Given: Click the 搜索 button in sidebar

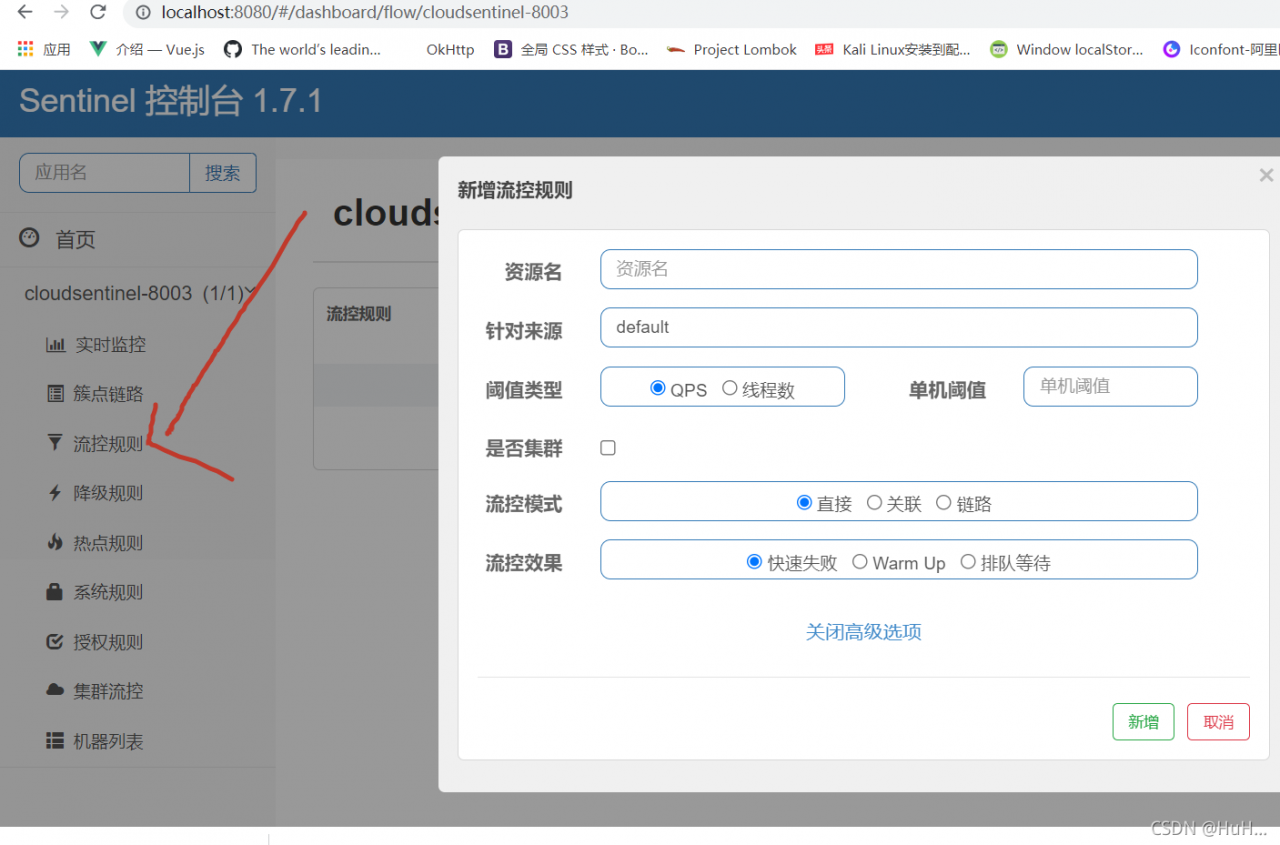Looking at the screenshot, I should tap(223, 173).
